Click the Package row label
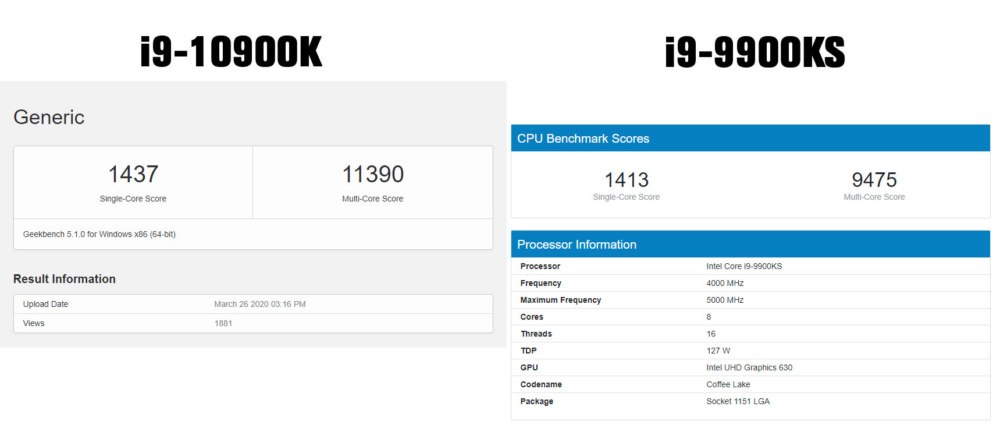 [x=537, y=401]
